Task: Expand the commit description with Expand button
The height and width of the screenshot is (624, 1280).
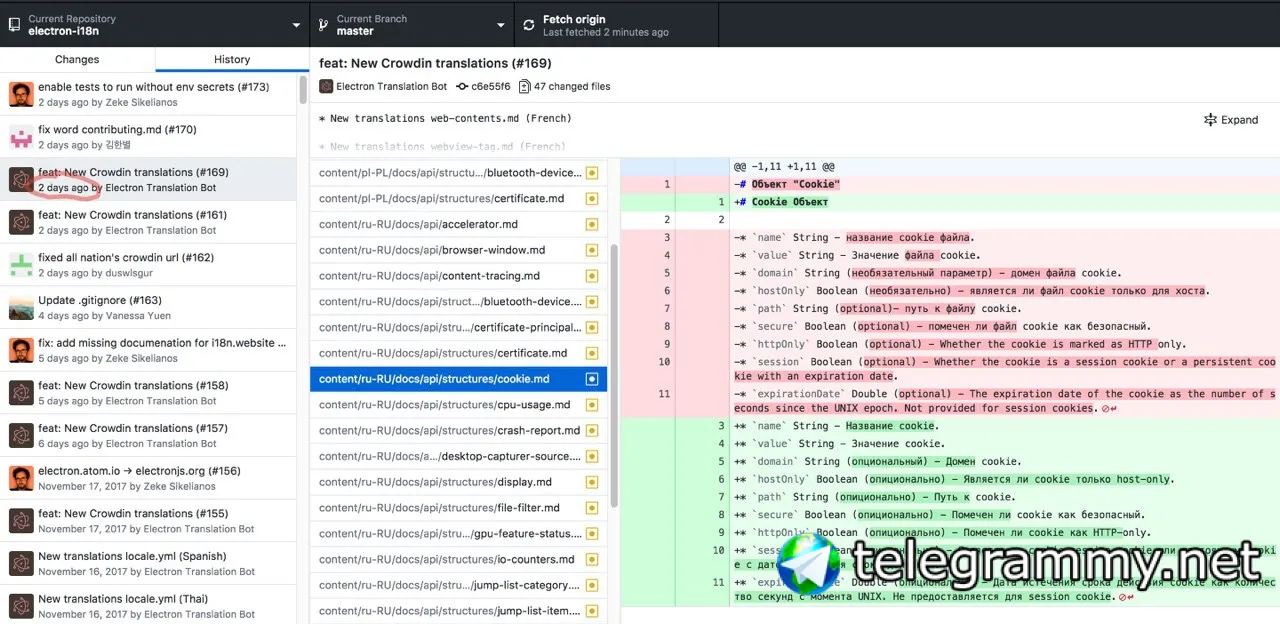Action: (1231, 119)
